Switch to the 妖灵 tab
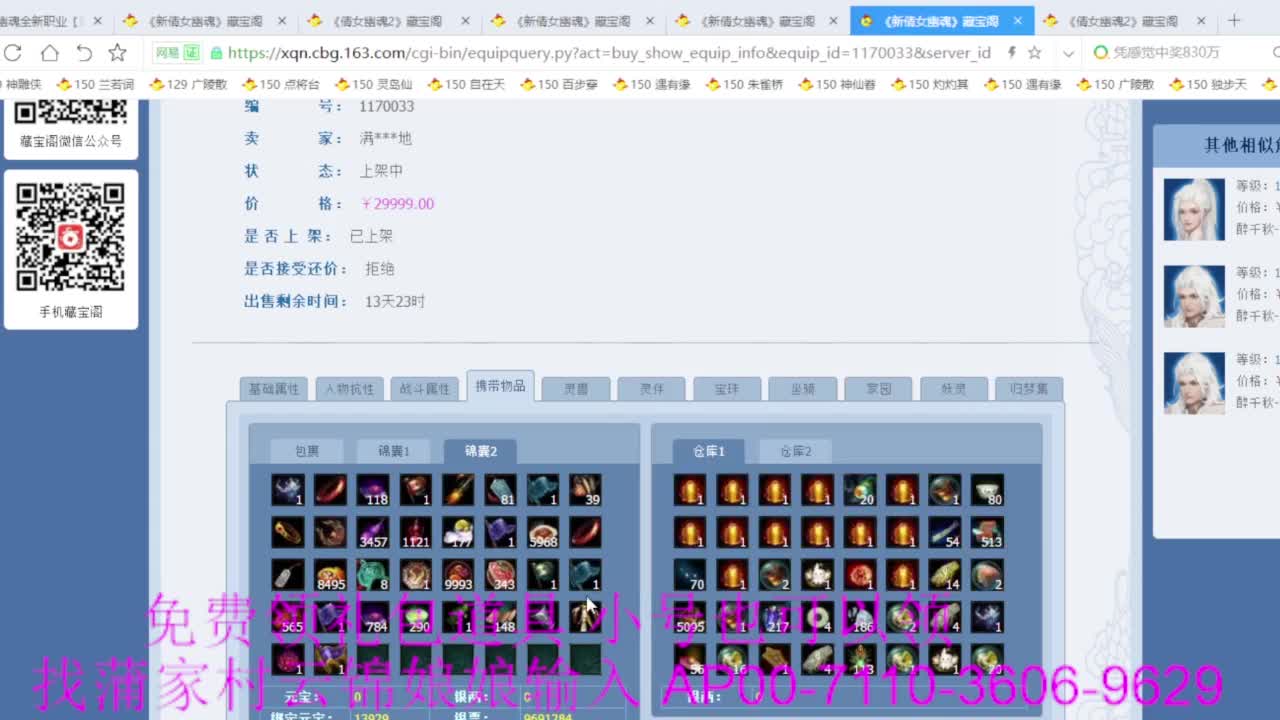This screenshot has height=720, width=1280. [x=954, y=389]
